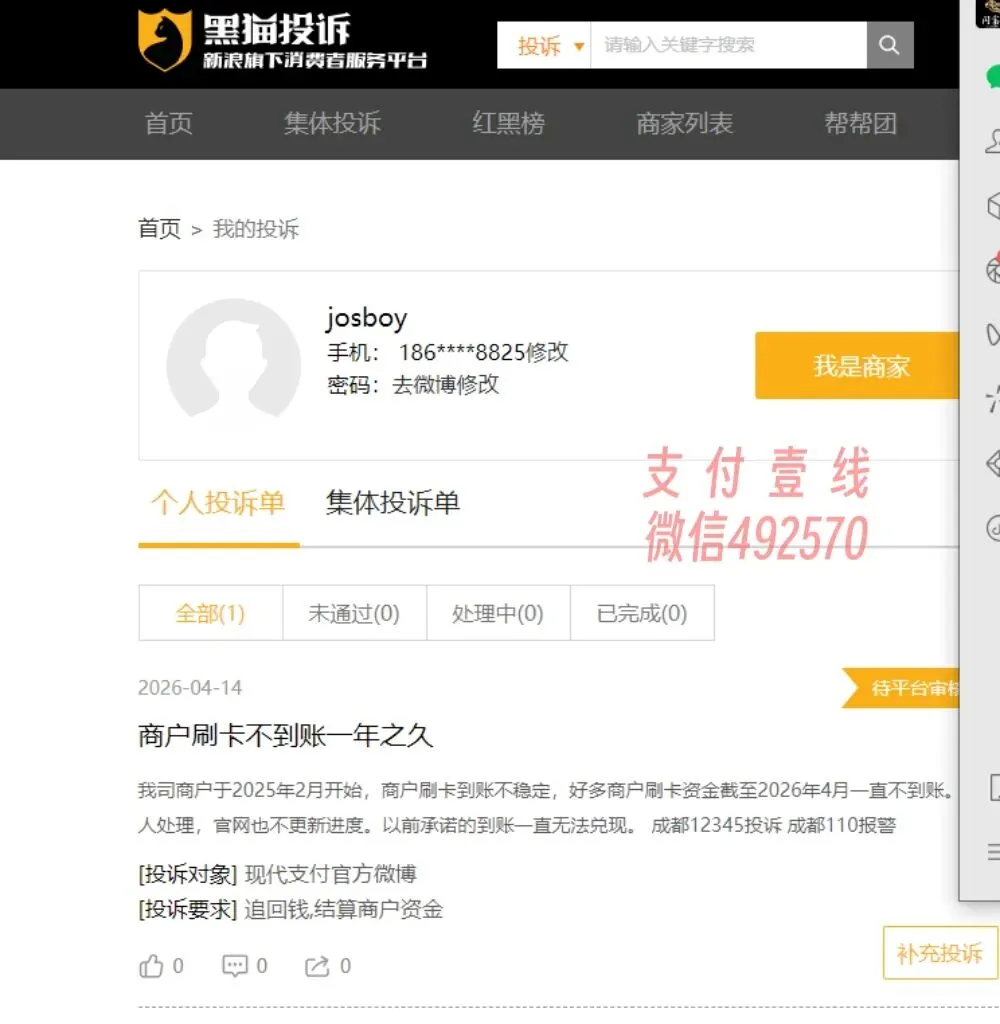Click the 现代支付官方微博 complaint target
Screen dimensions: 1000x1024
coord(331,874)
